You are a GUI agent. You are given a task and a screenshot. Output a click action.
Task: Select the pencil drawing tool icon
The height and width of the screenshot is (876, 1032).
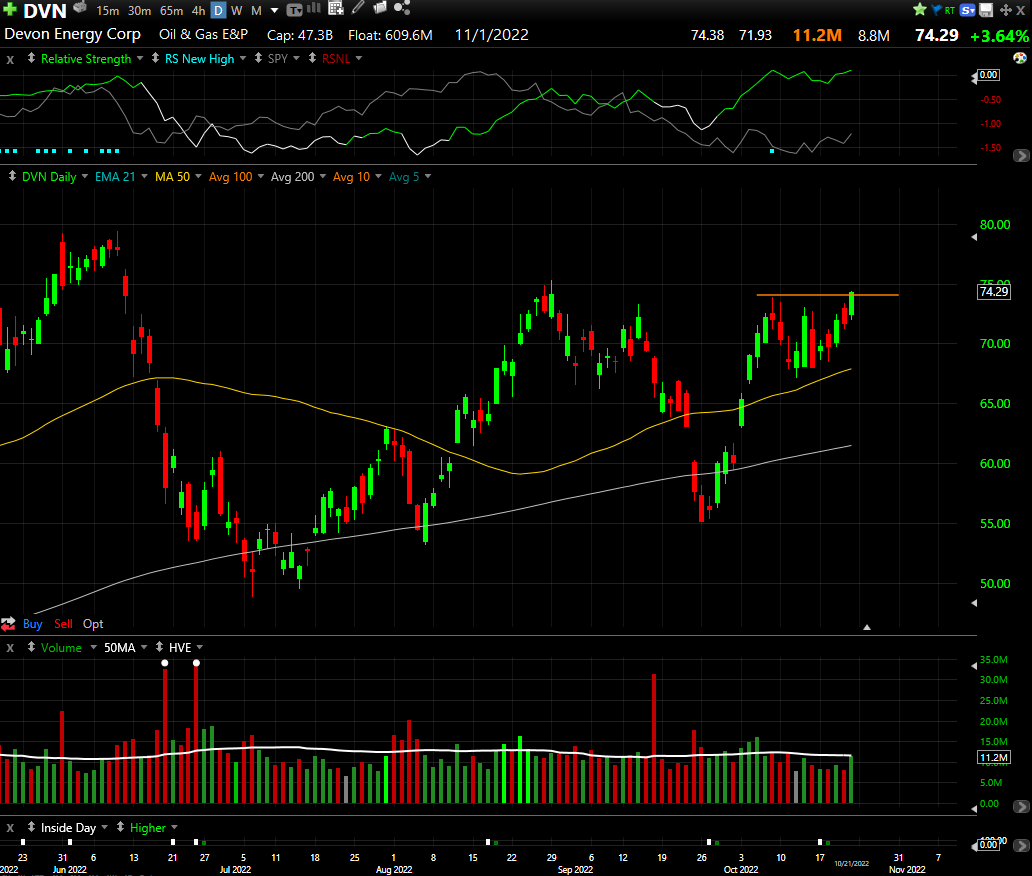(358, 8)
